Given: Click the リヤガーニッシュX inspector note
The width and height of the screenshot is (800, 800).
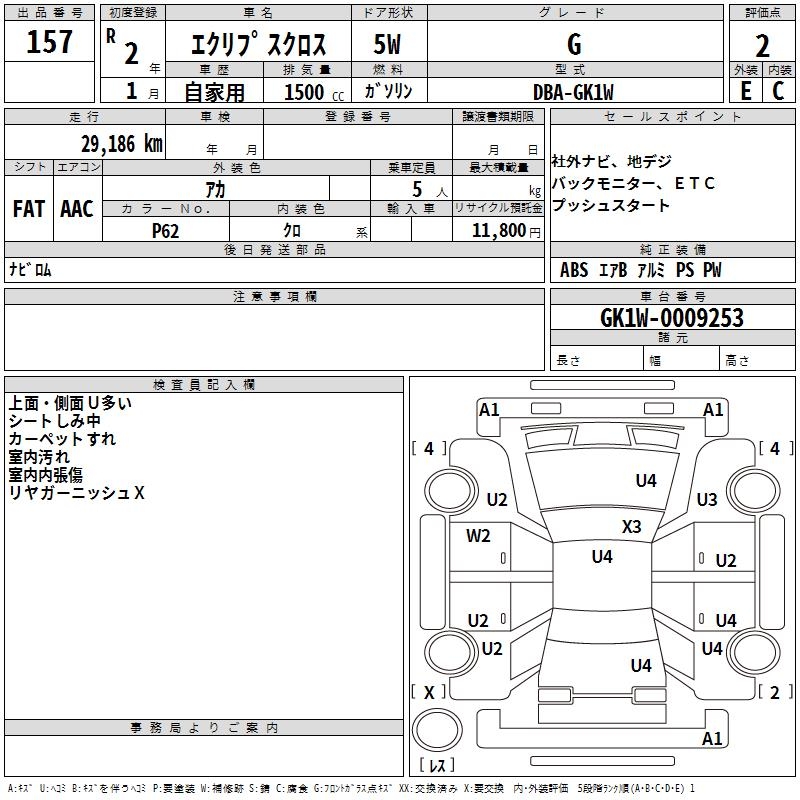Looking at the screenshot, I should (77, 492).
